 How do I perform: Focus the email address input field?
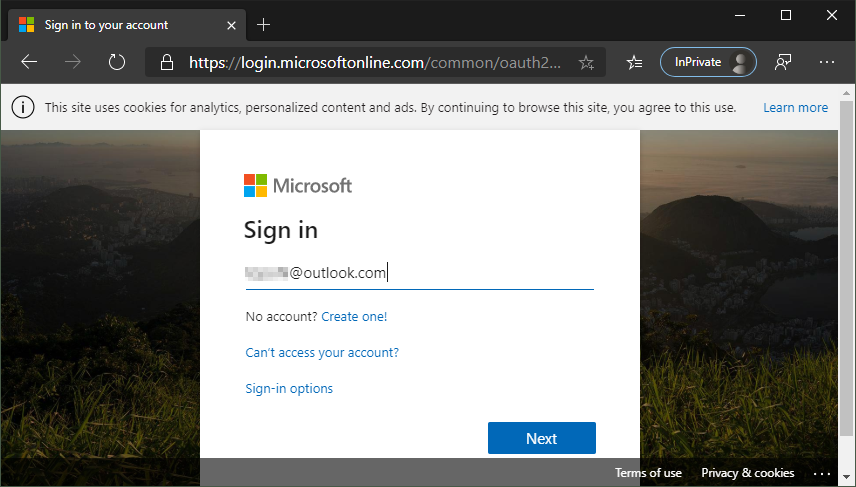[x=419, y=273]
